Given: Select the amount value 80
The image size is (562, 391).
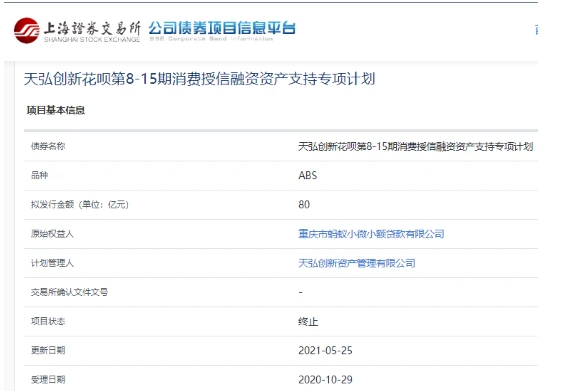Looking at the screenshot, I should 304,205.
